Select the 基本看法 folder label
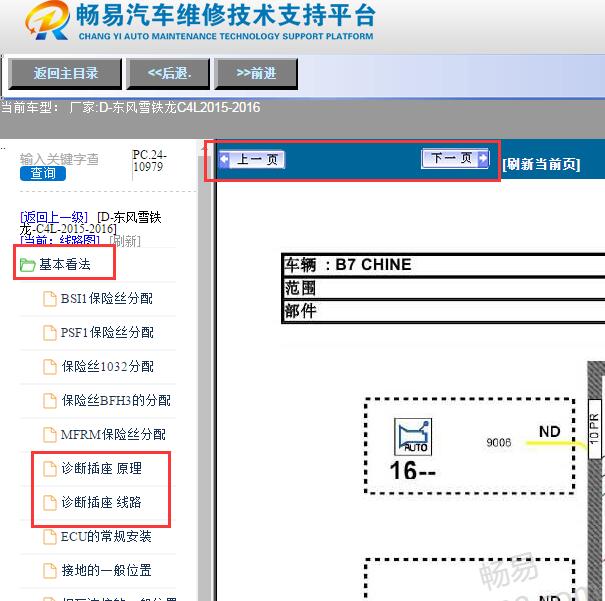 [x=65, y=264]
